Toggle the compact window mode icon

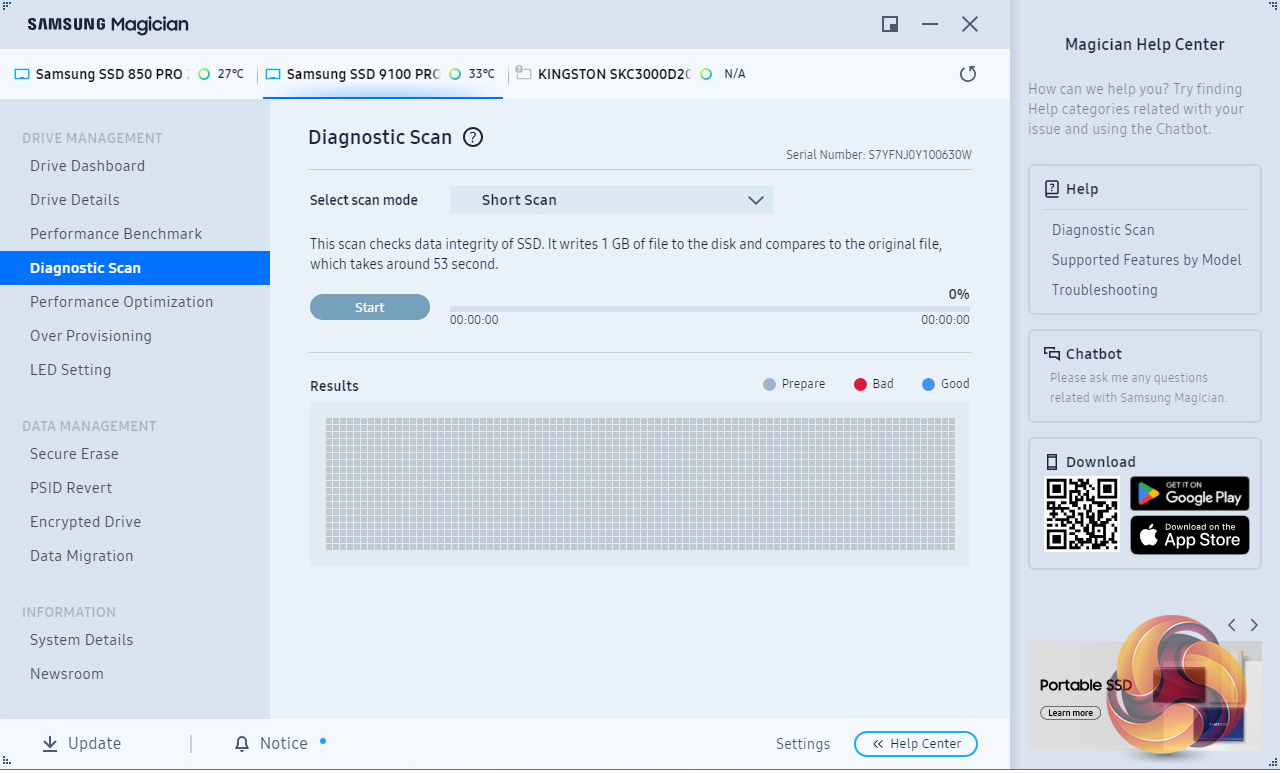click(x=889, y=25)
